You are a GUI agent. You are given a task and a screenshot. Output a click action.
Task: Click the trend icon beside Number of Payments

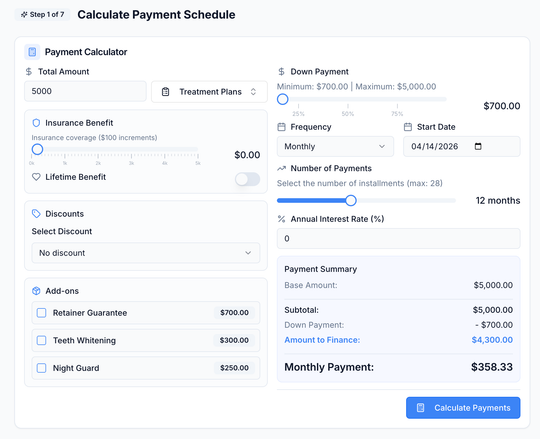pos(281,168)
